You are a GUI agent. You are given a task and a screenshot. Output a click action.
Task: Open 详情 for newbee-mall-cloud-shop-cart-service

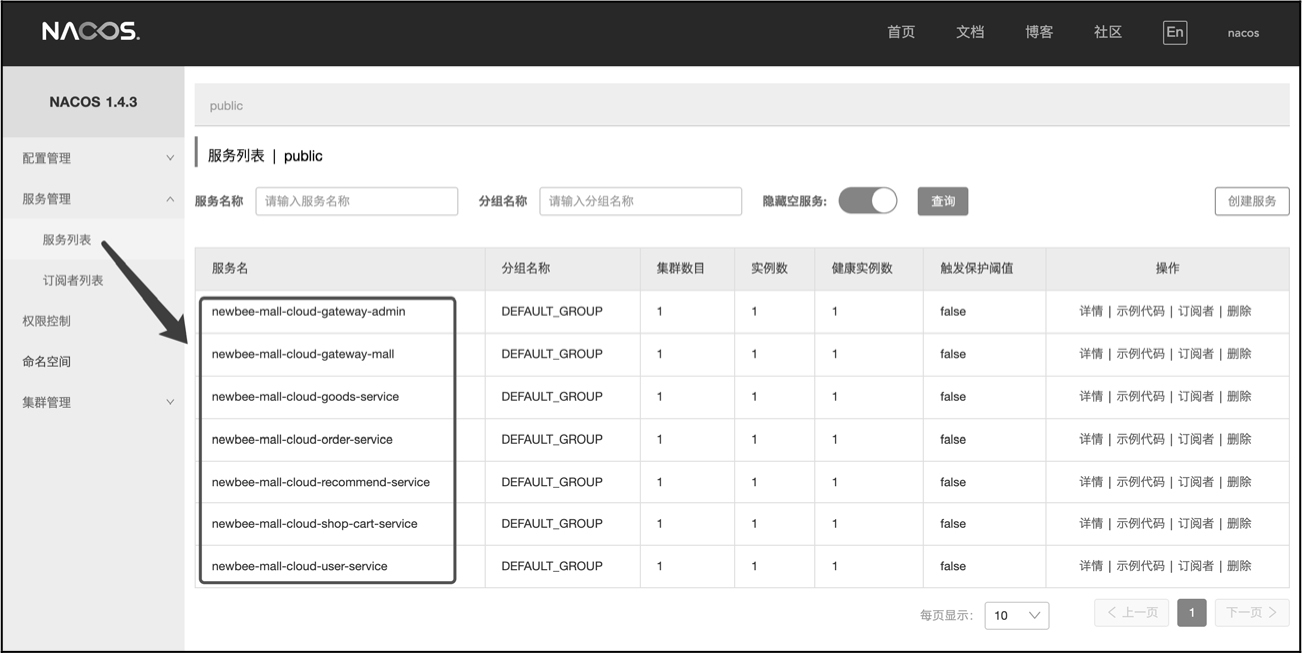[1091, 524]
